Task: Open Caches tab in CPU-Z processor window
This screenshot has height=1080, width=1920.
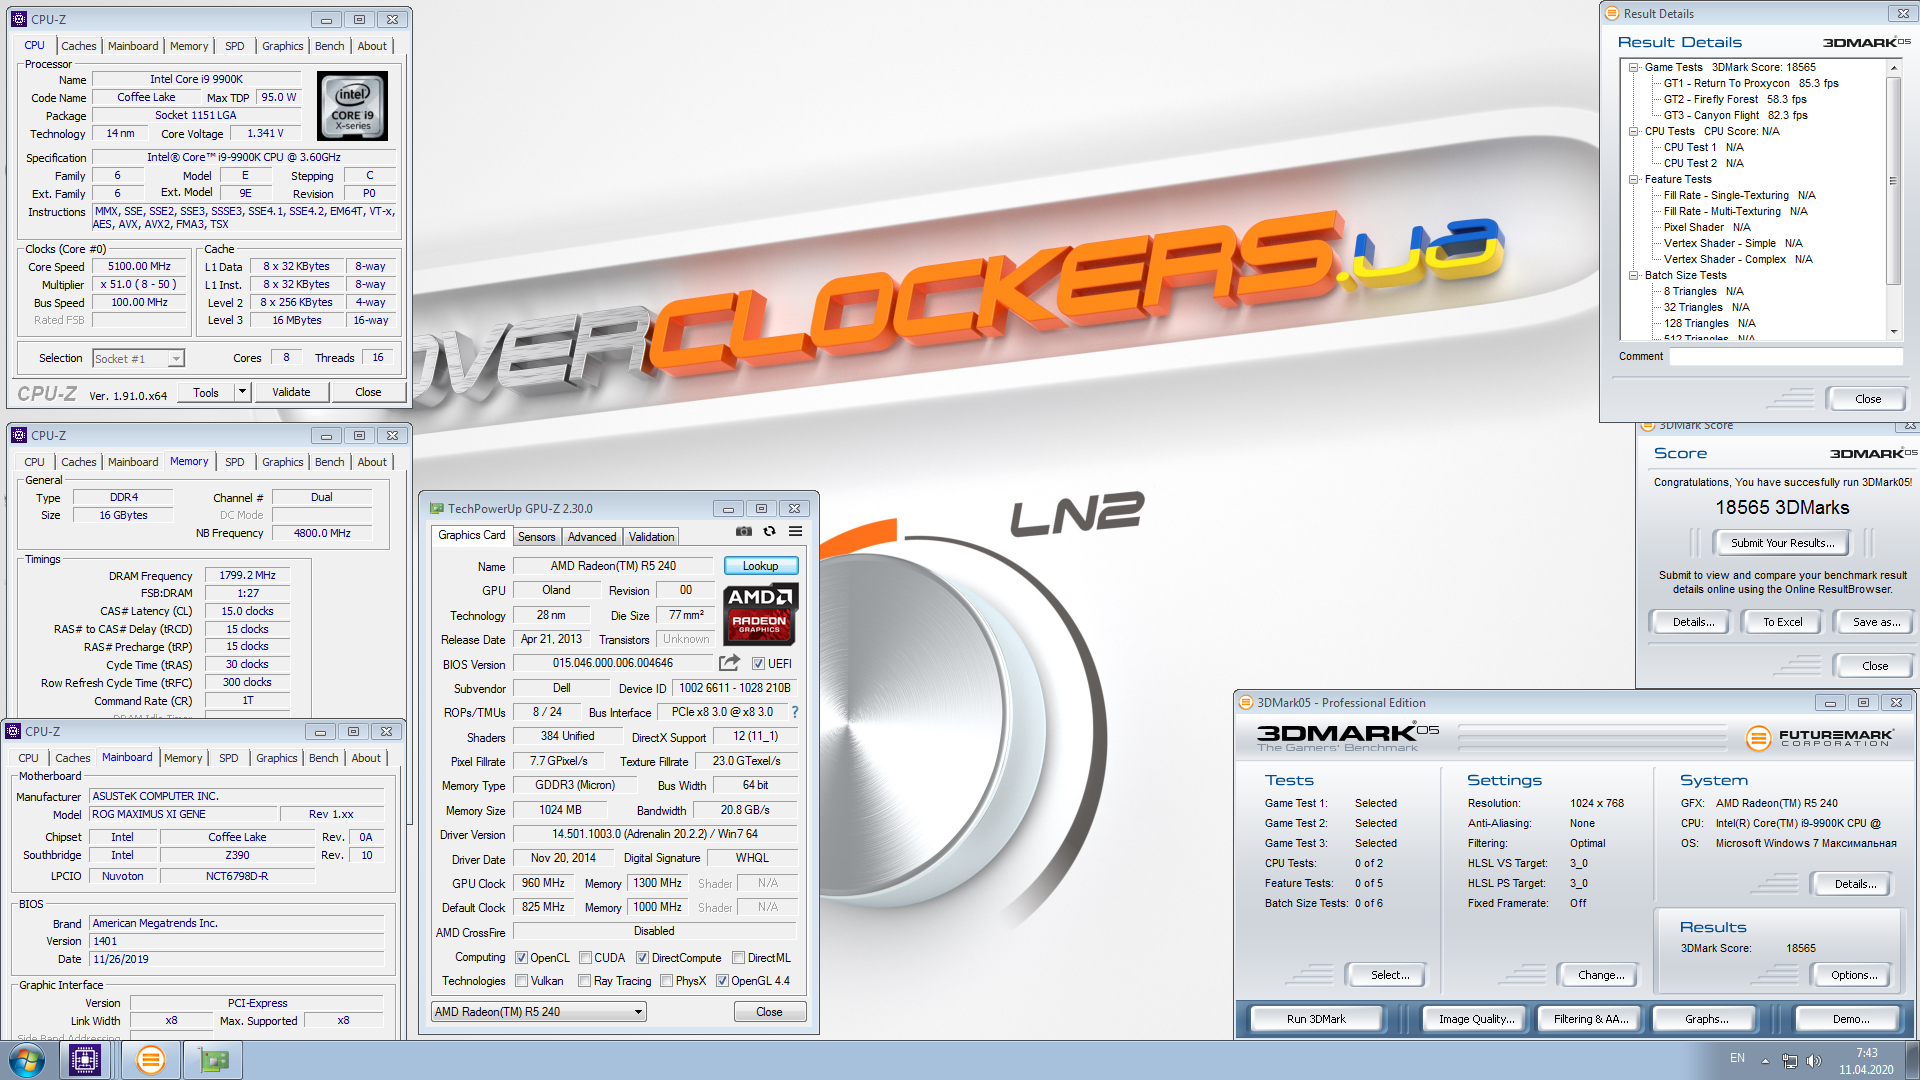Action: click(79, 46)
